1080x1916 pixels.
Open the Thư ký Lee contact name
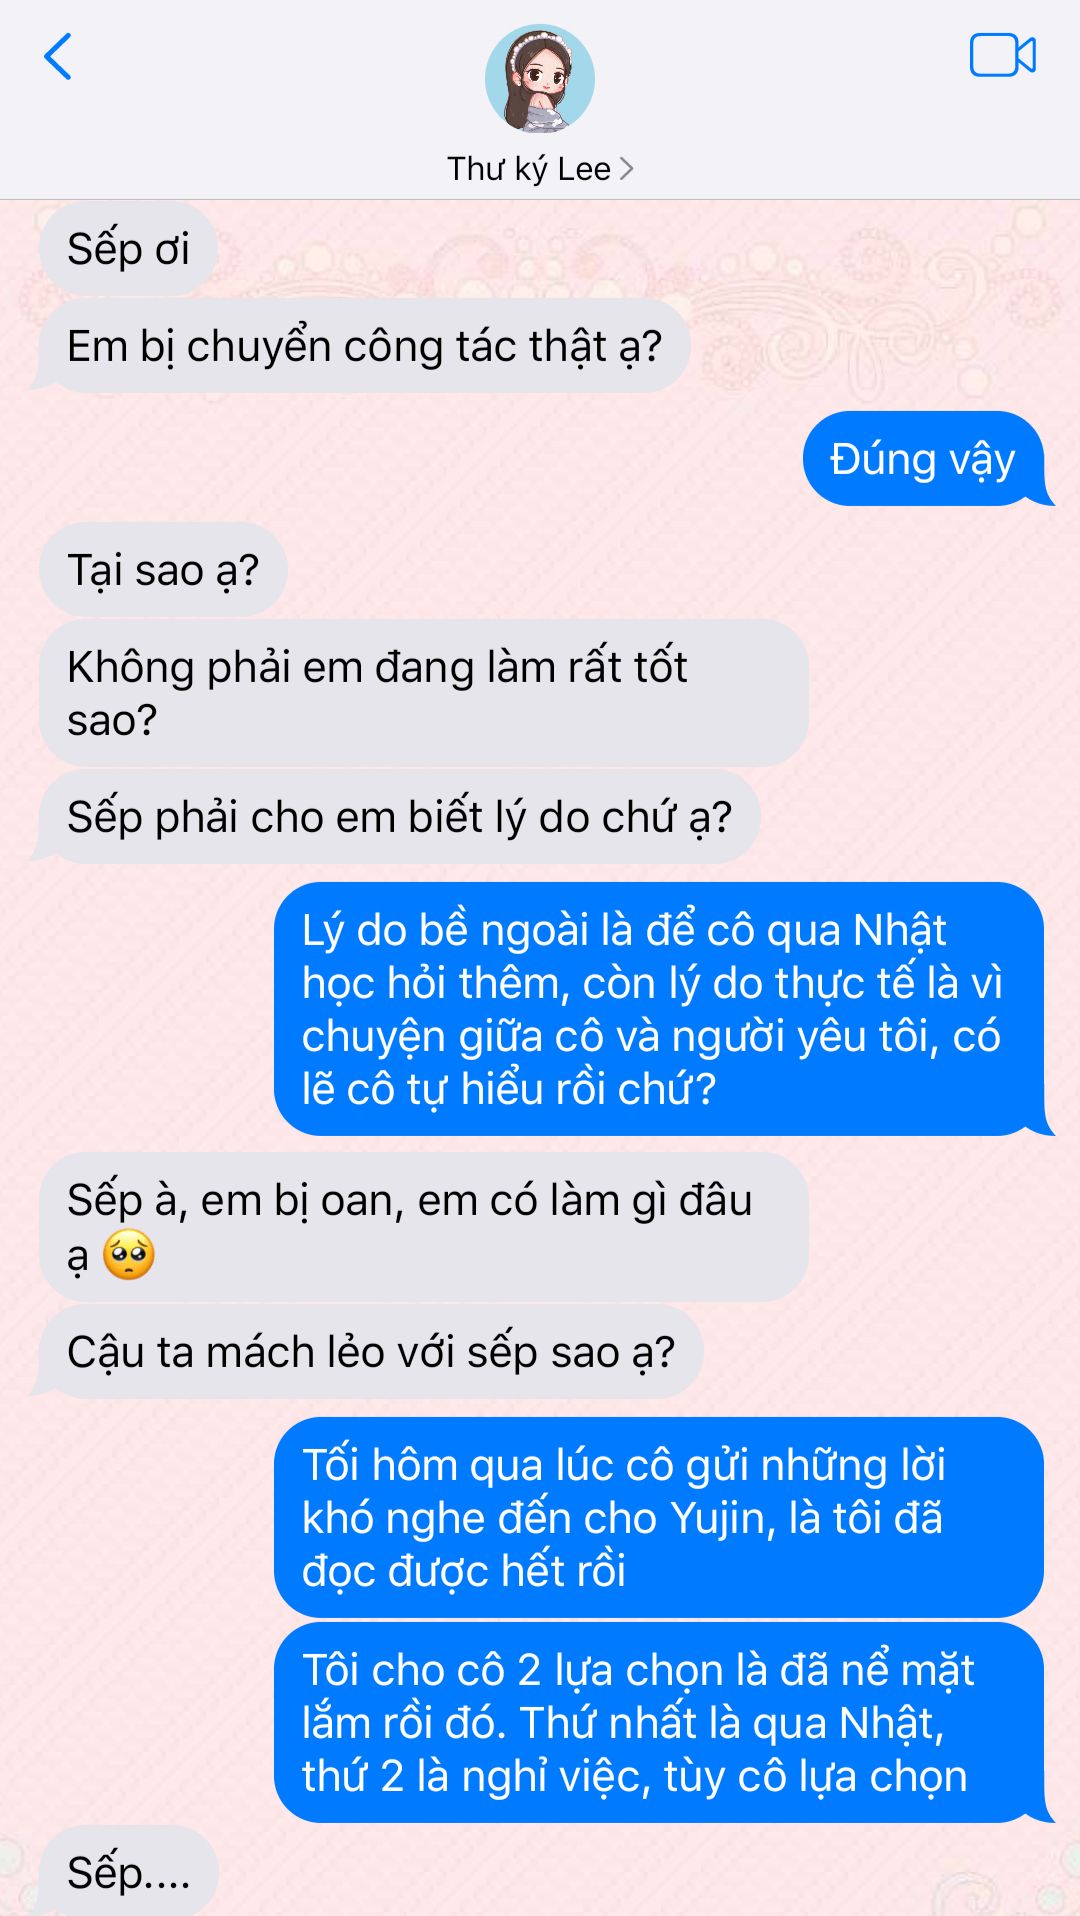pyautogui.click(x=528, y=169)
